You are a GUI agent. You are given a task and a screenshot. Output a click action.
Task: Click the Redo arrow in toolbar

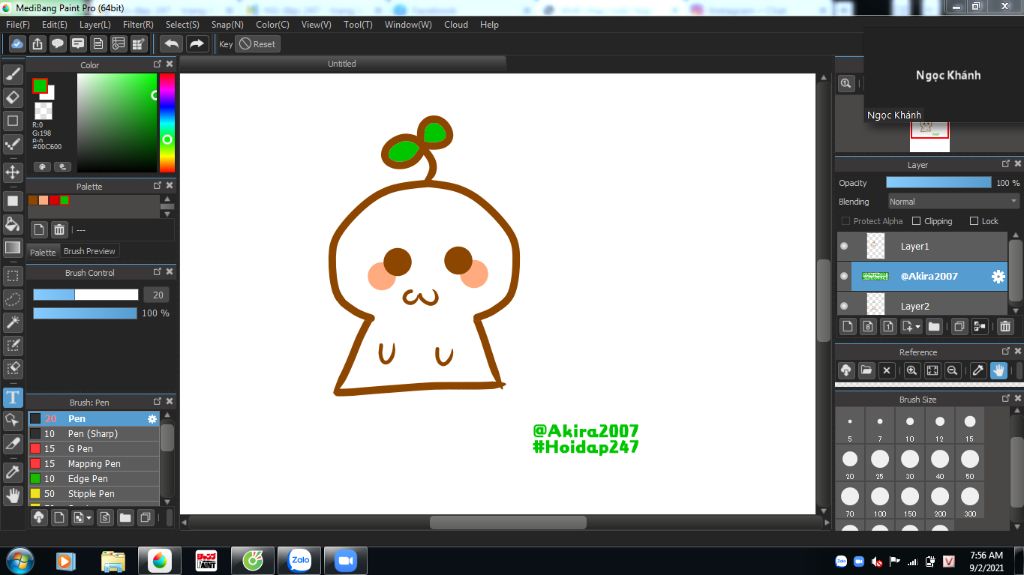[x=196, y=44]
